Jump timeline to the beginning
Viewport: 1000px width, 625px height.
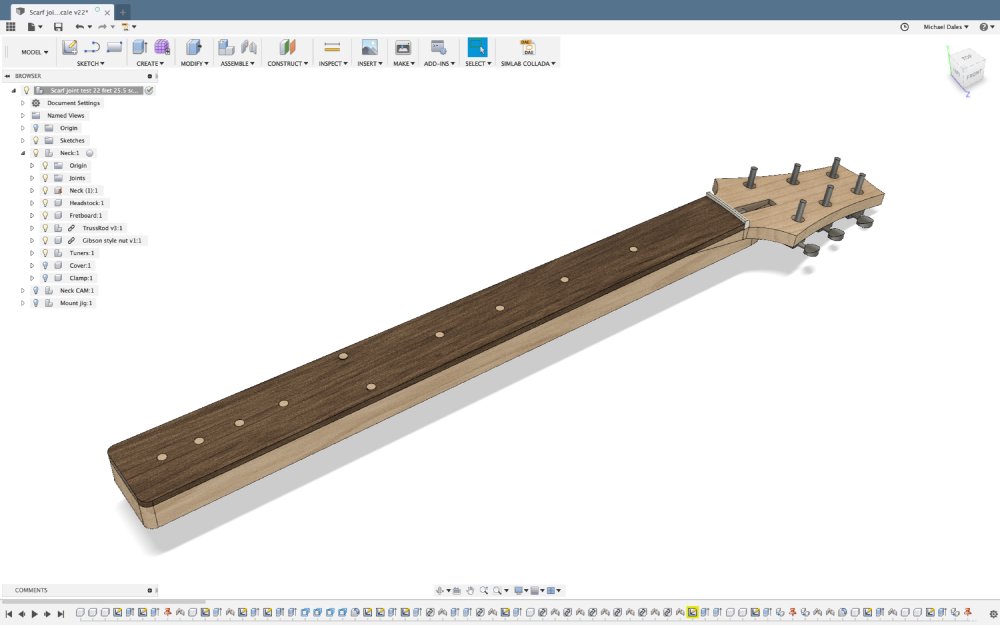(x=9, y=614)
